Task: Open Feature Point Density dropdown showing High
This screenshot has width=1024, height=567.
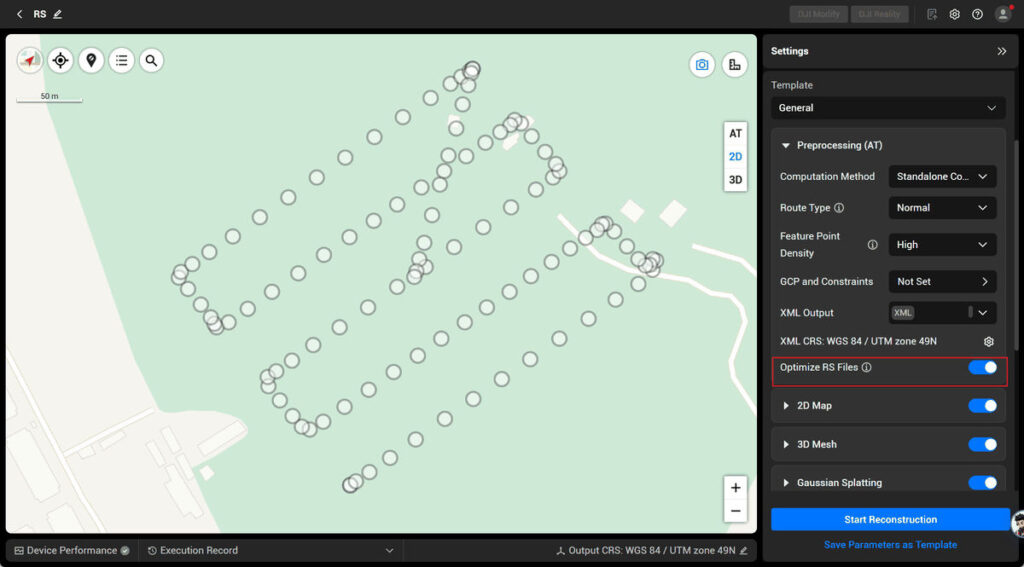Action: (x=942, y=245)
